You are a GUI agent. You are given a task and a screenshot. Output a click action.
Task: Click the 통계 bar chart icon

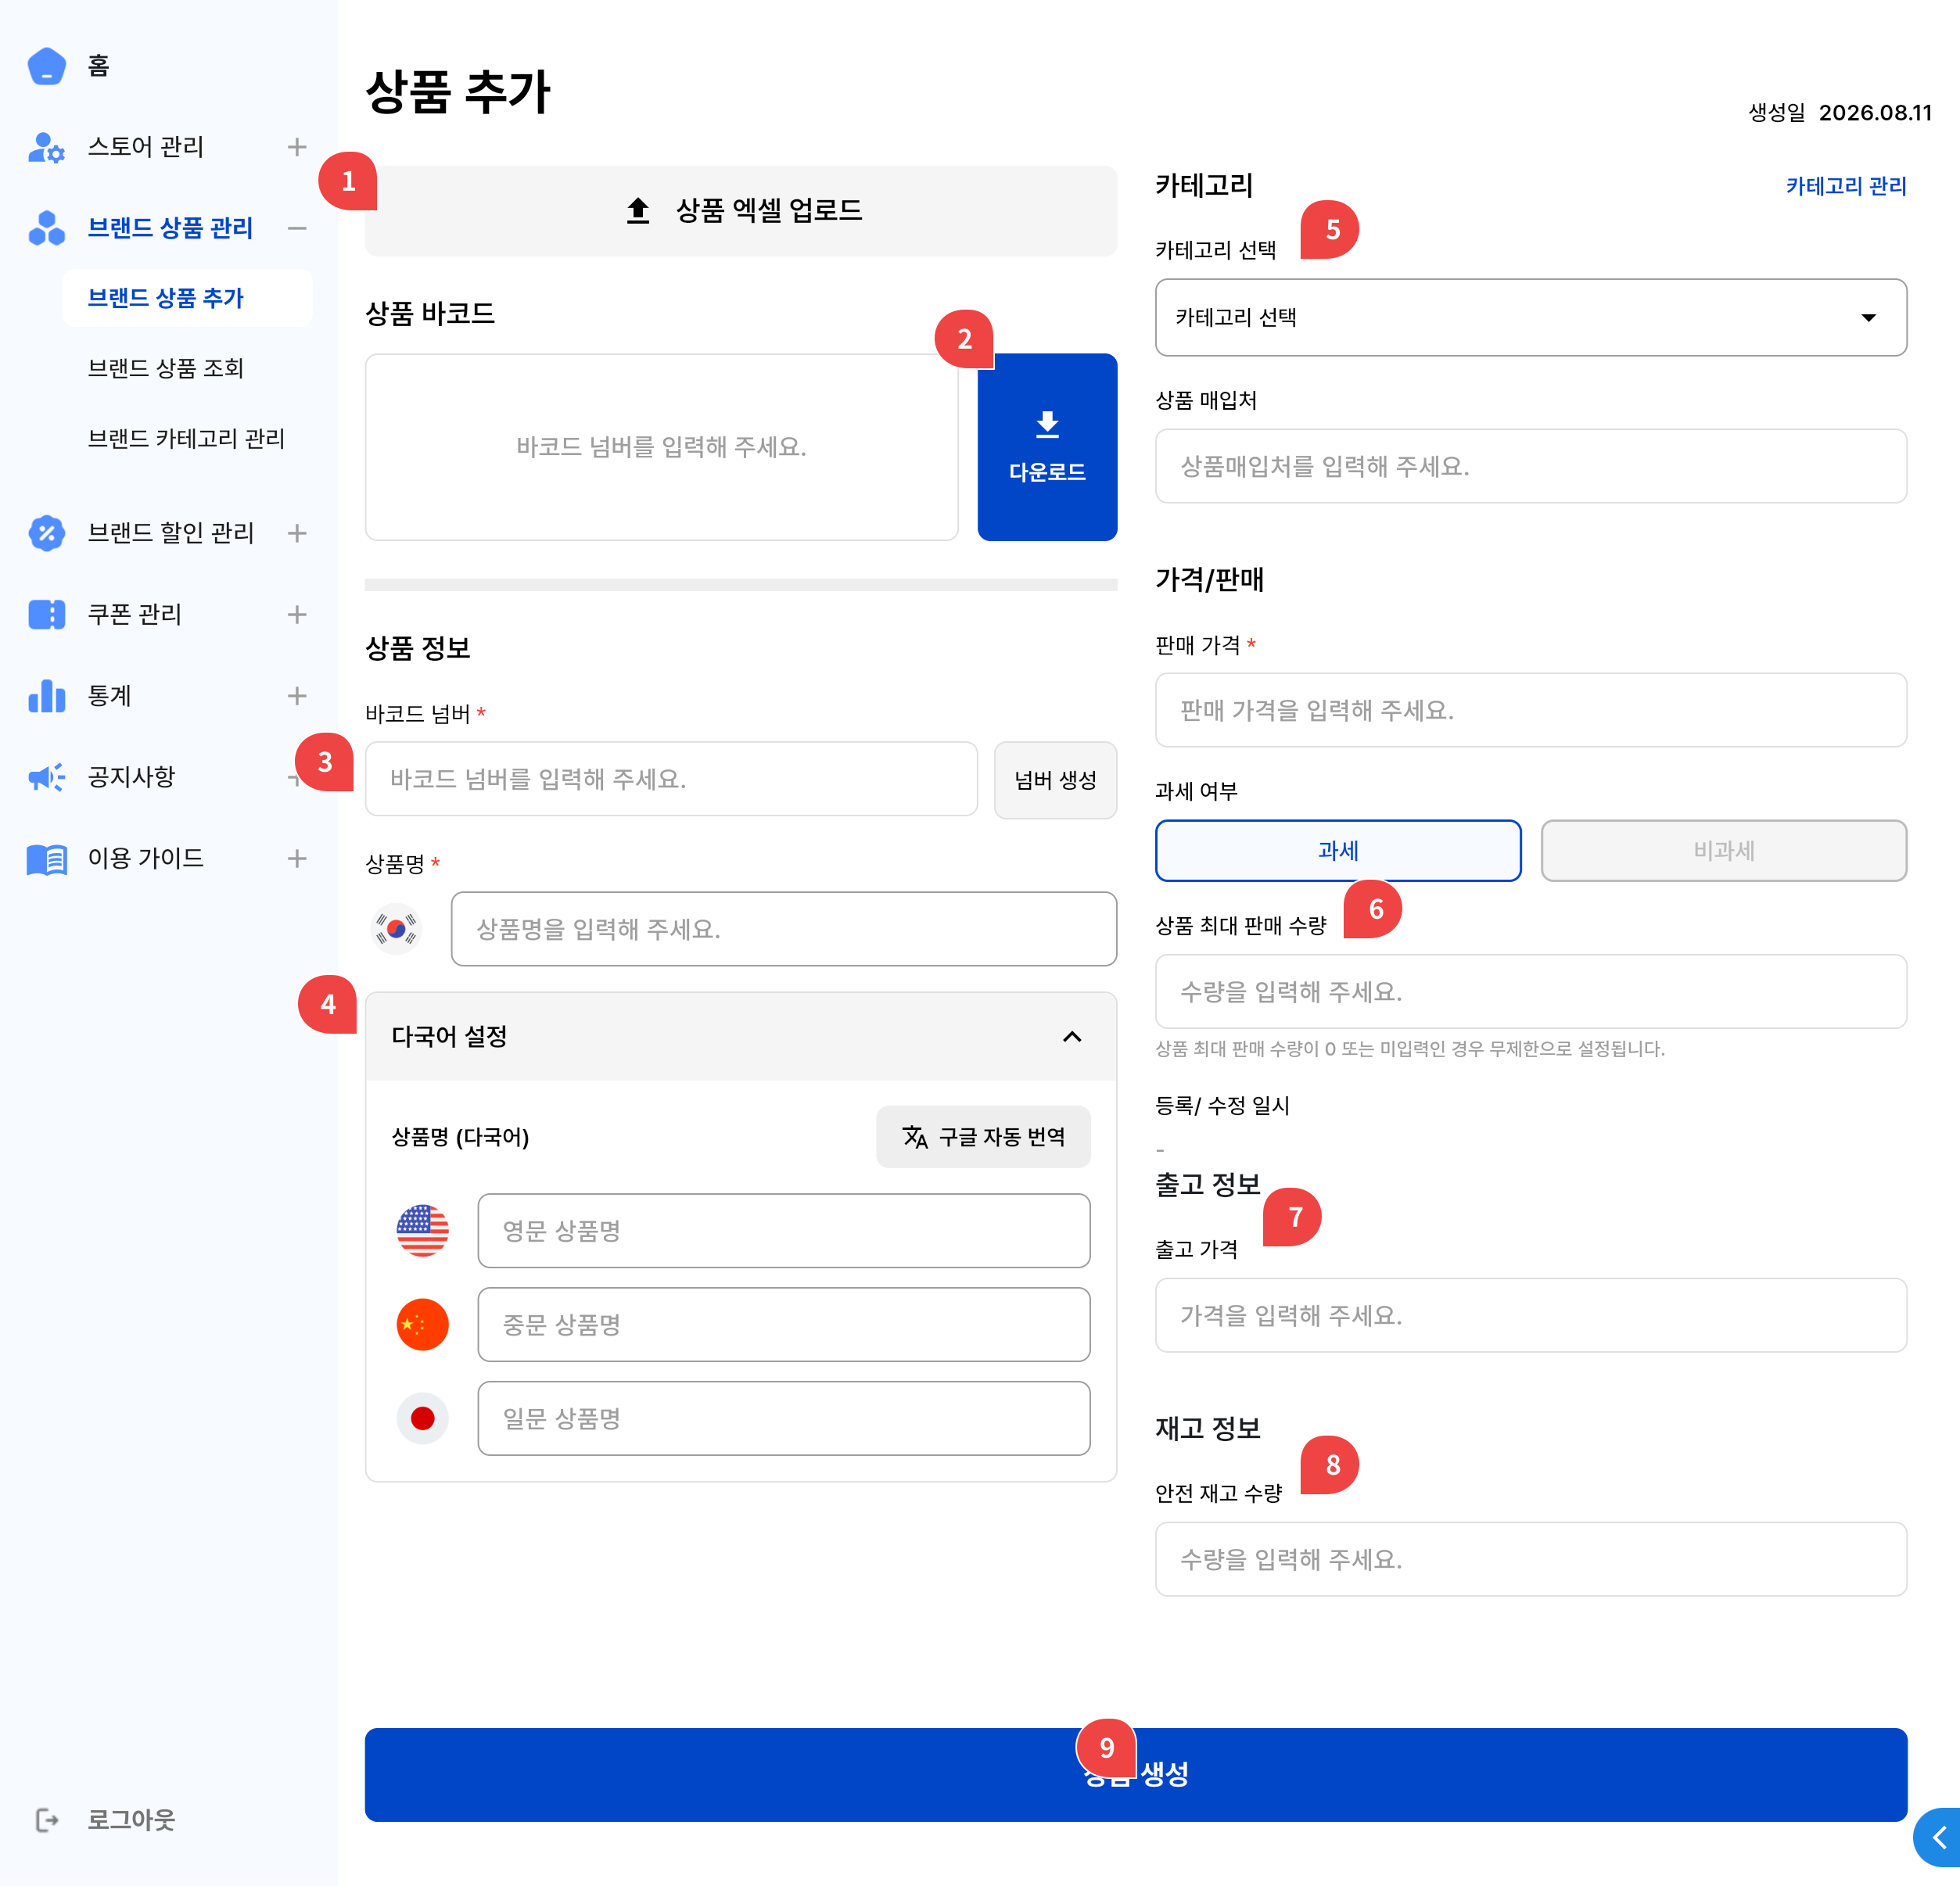click(x=47, y=695)
